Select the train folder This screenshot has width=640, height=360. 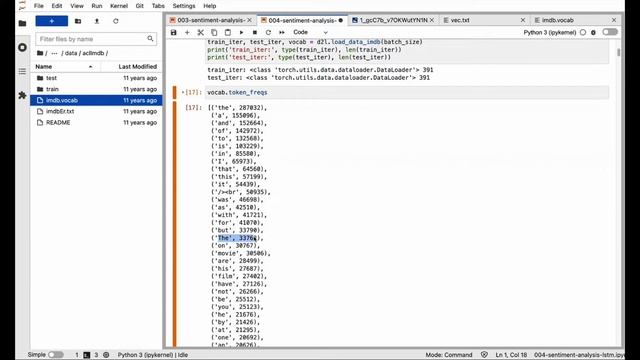pos(96,89)
